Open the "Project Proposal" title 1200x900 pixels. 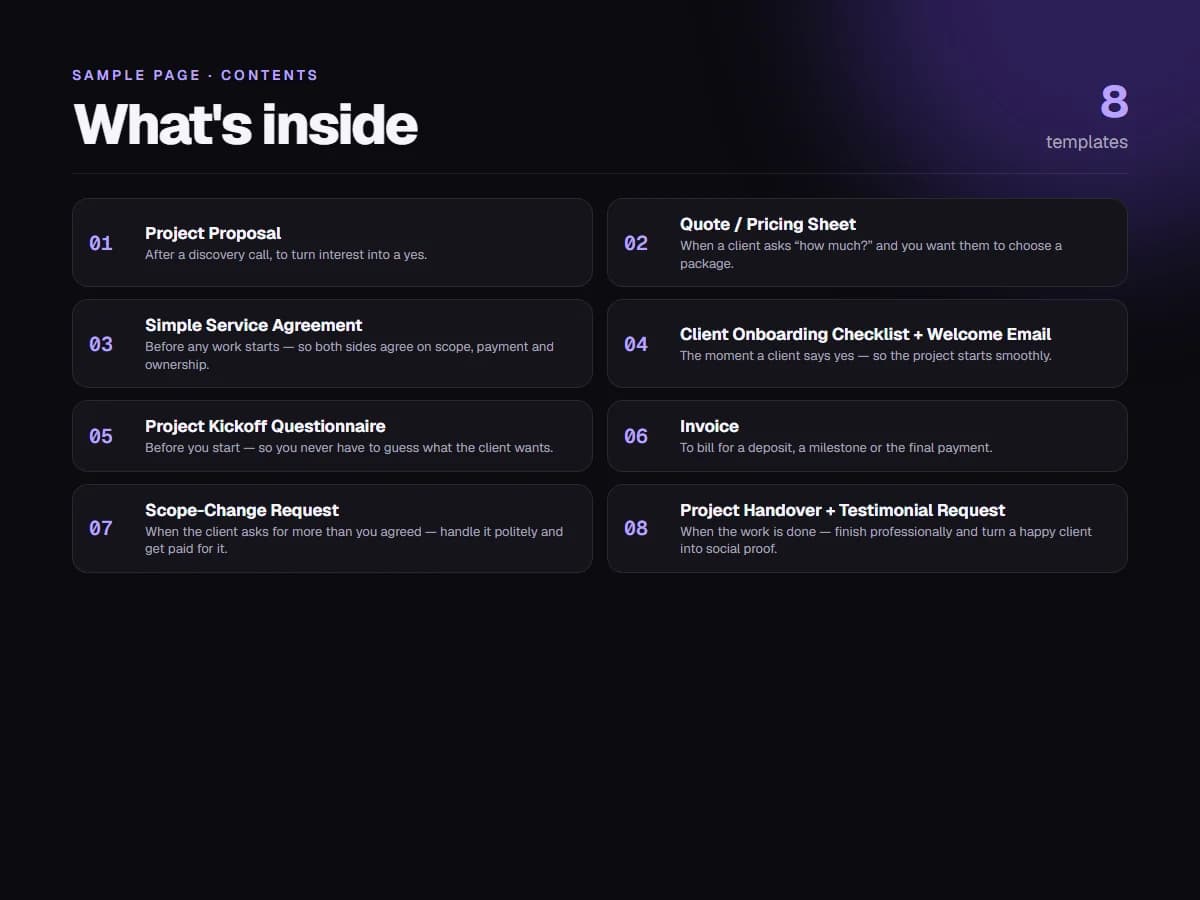(x=213, y=233)
